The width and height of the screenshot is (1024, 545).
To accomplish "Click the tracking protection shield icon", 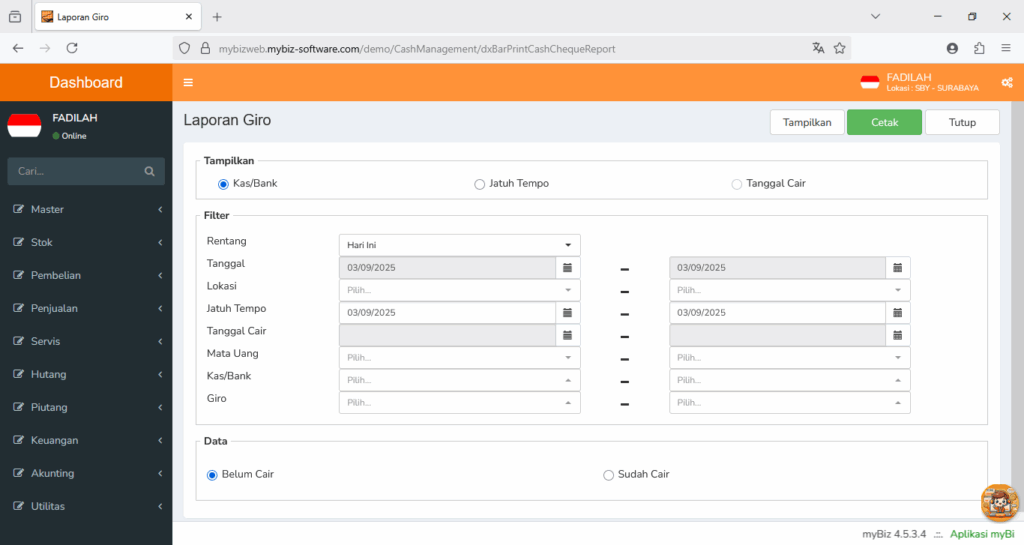I will pos(185,48).
